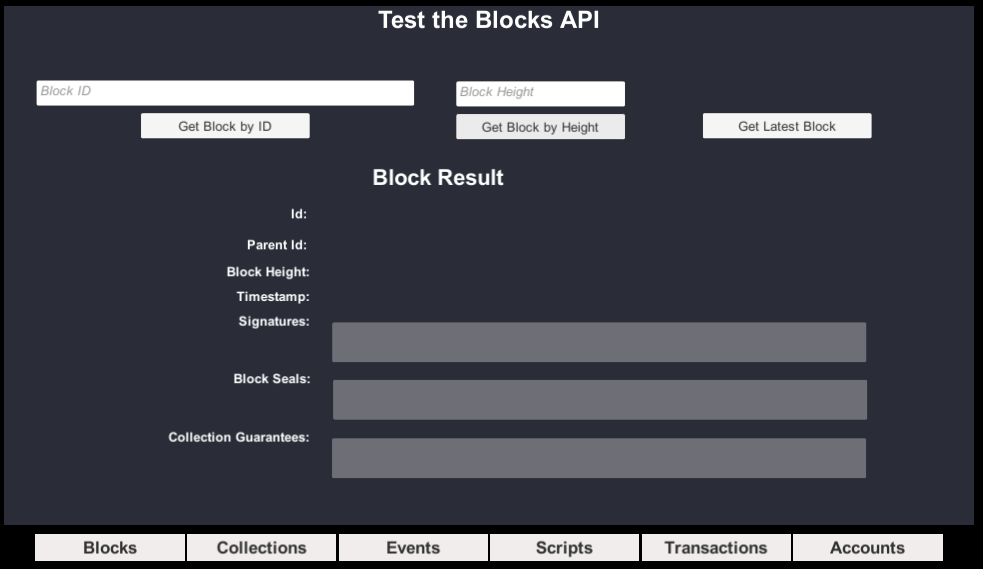
Task: Select the Collection Guarantees result box
Action: 599,458
